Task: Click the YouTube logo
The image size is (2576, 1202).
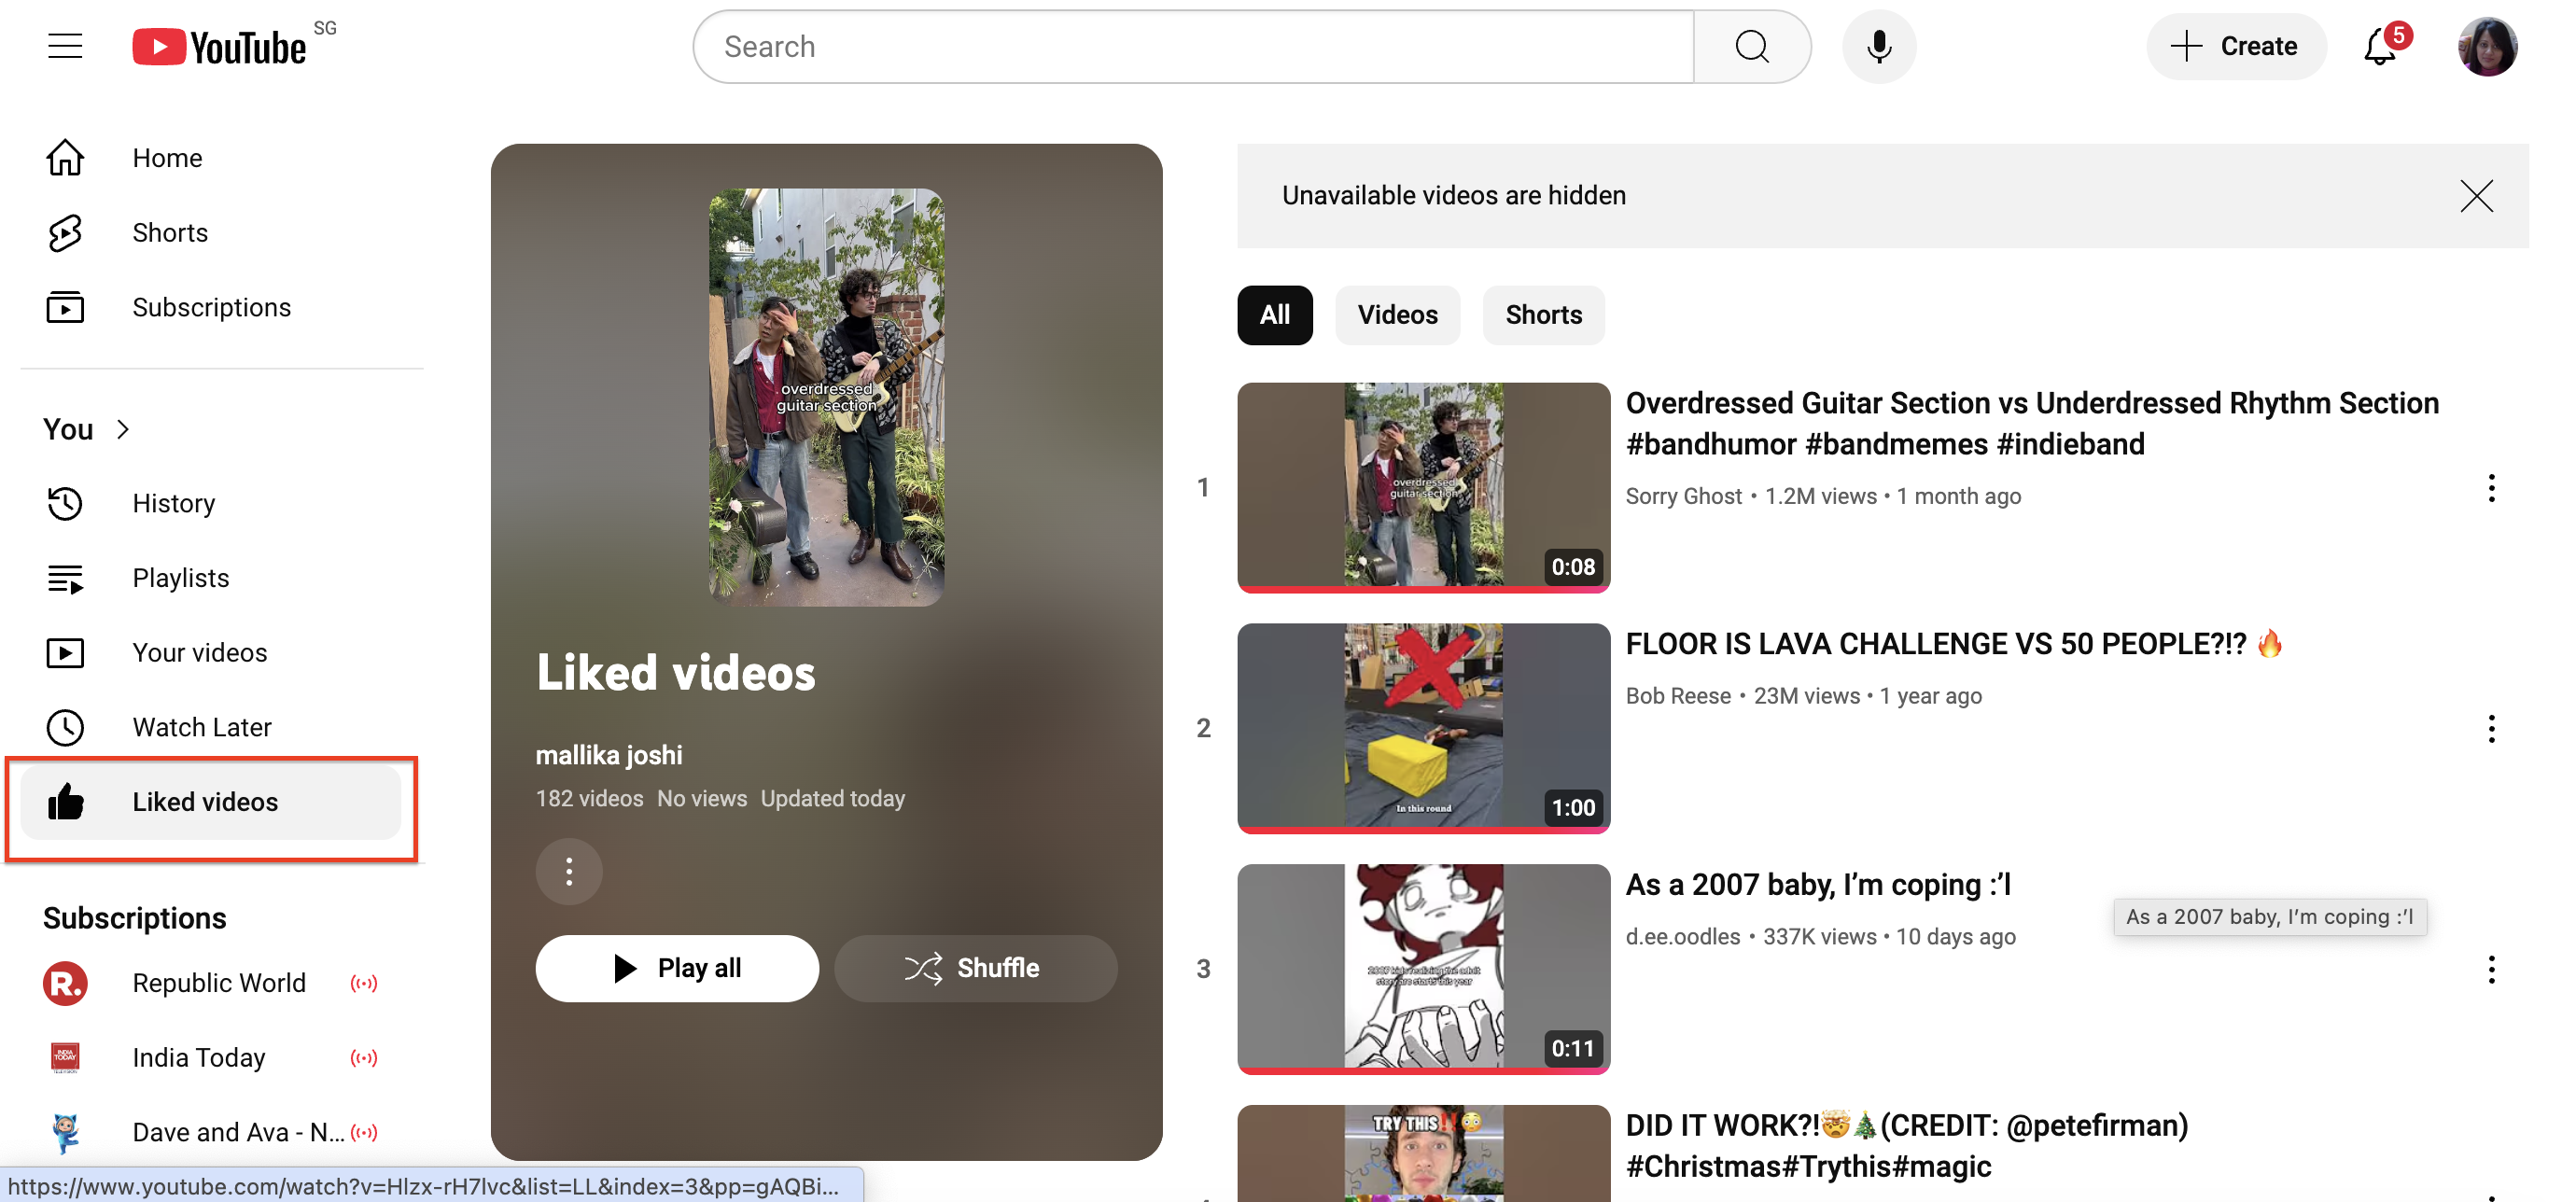Action: (218, 45)
